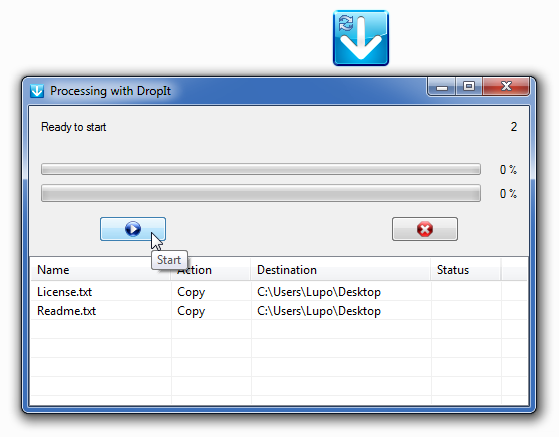Sort list by Destination column header
559x437 pixels.
340,270
